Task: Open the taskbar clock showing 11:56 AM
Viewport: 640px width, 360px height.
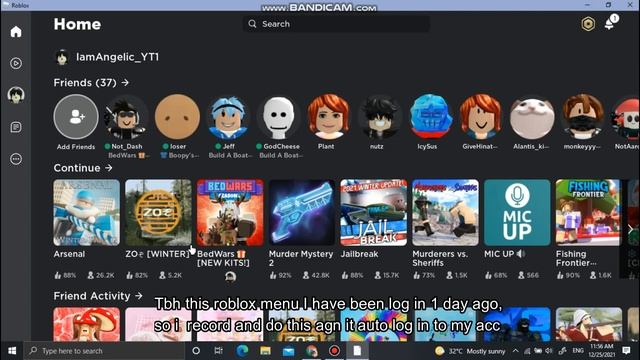Action: click(602, 351)
